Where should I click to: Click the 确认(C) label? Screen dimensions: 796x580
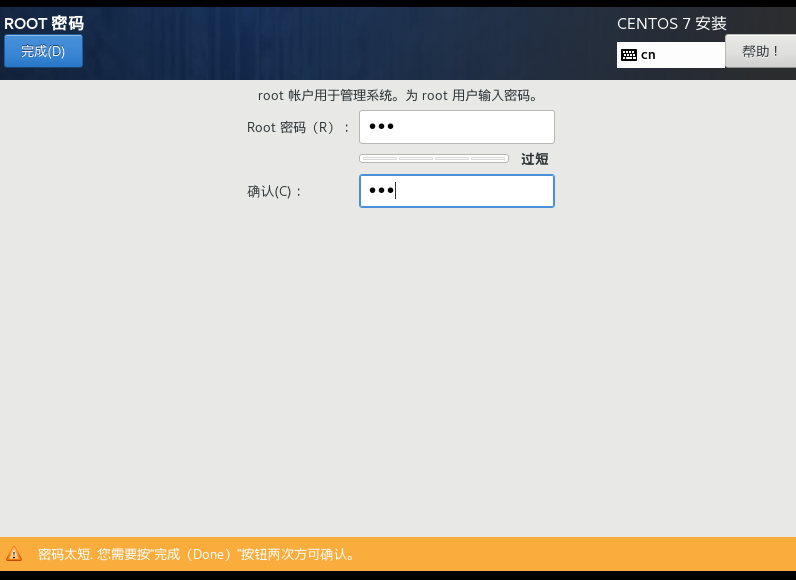point(274,191)
